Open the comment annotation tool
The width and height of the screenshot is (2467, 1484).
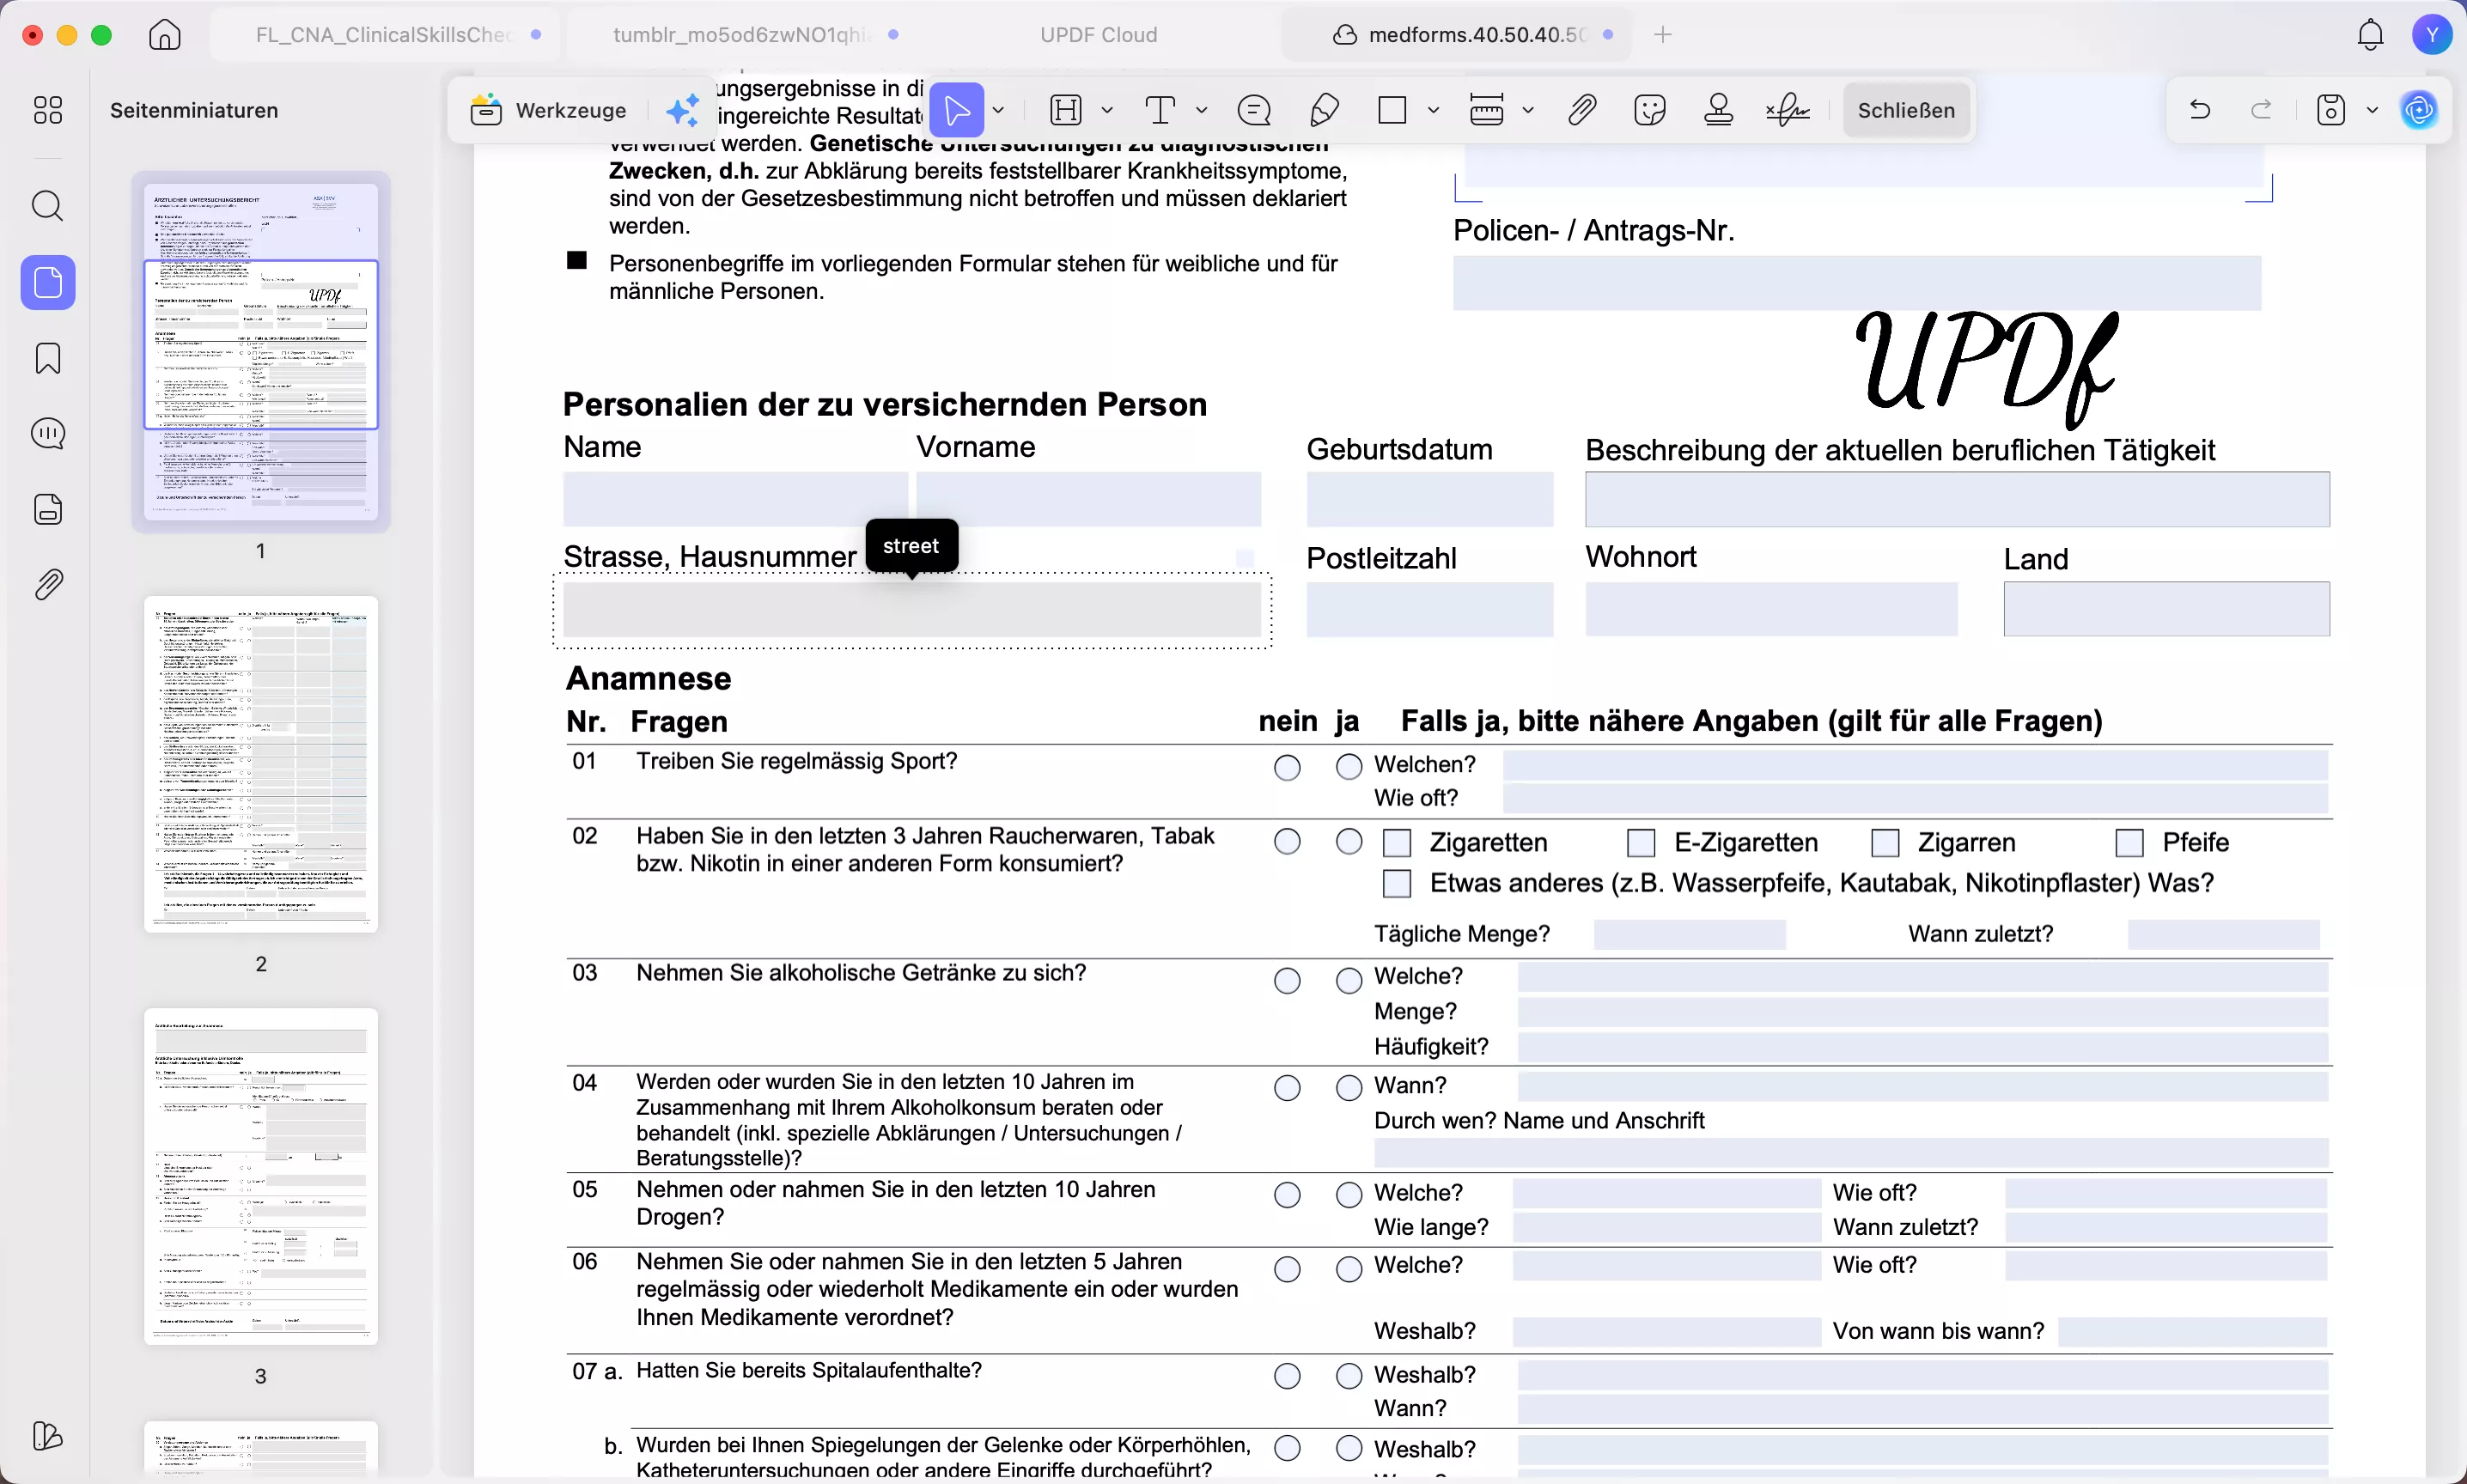(x=1253, y=110)
